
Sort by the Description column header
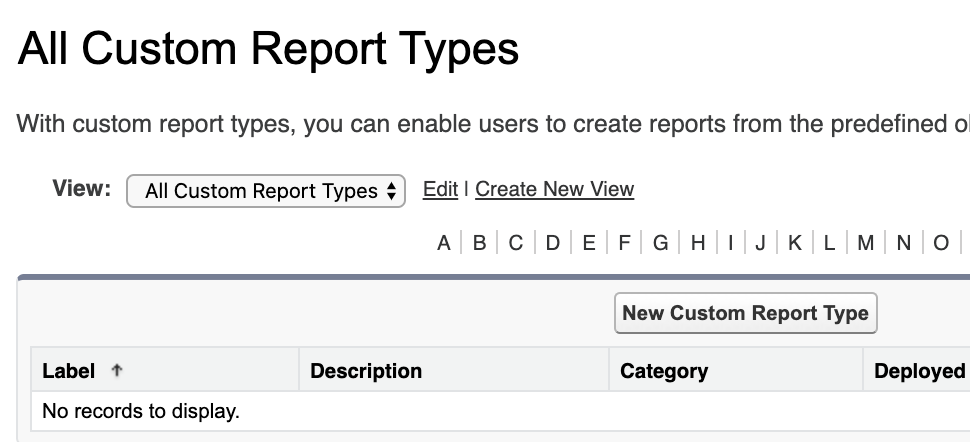pos(366,371)
